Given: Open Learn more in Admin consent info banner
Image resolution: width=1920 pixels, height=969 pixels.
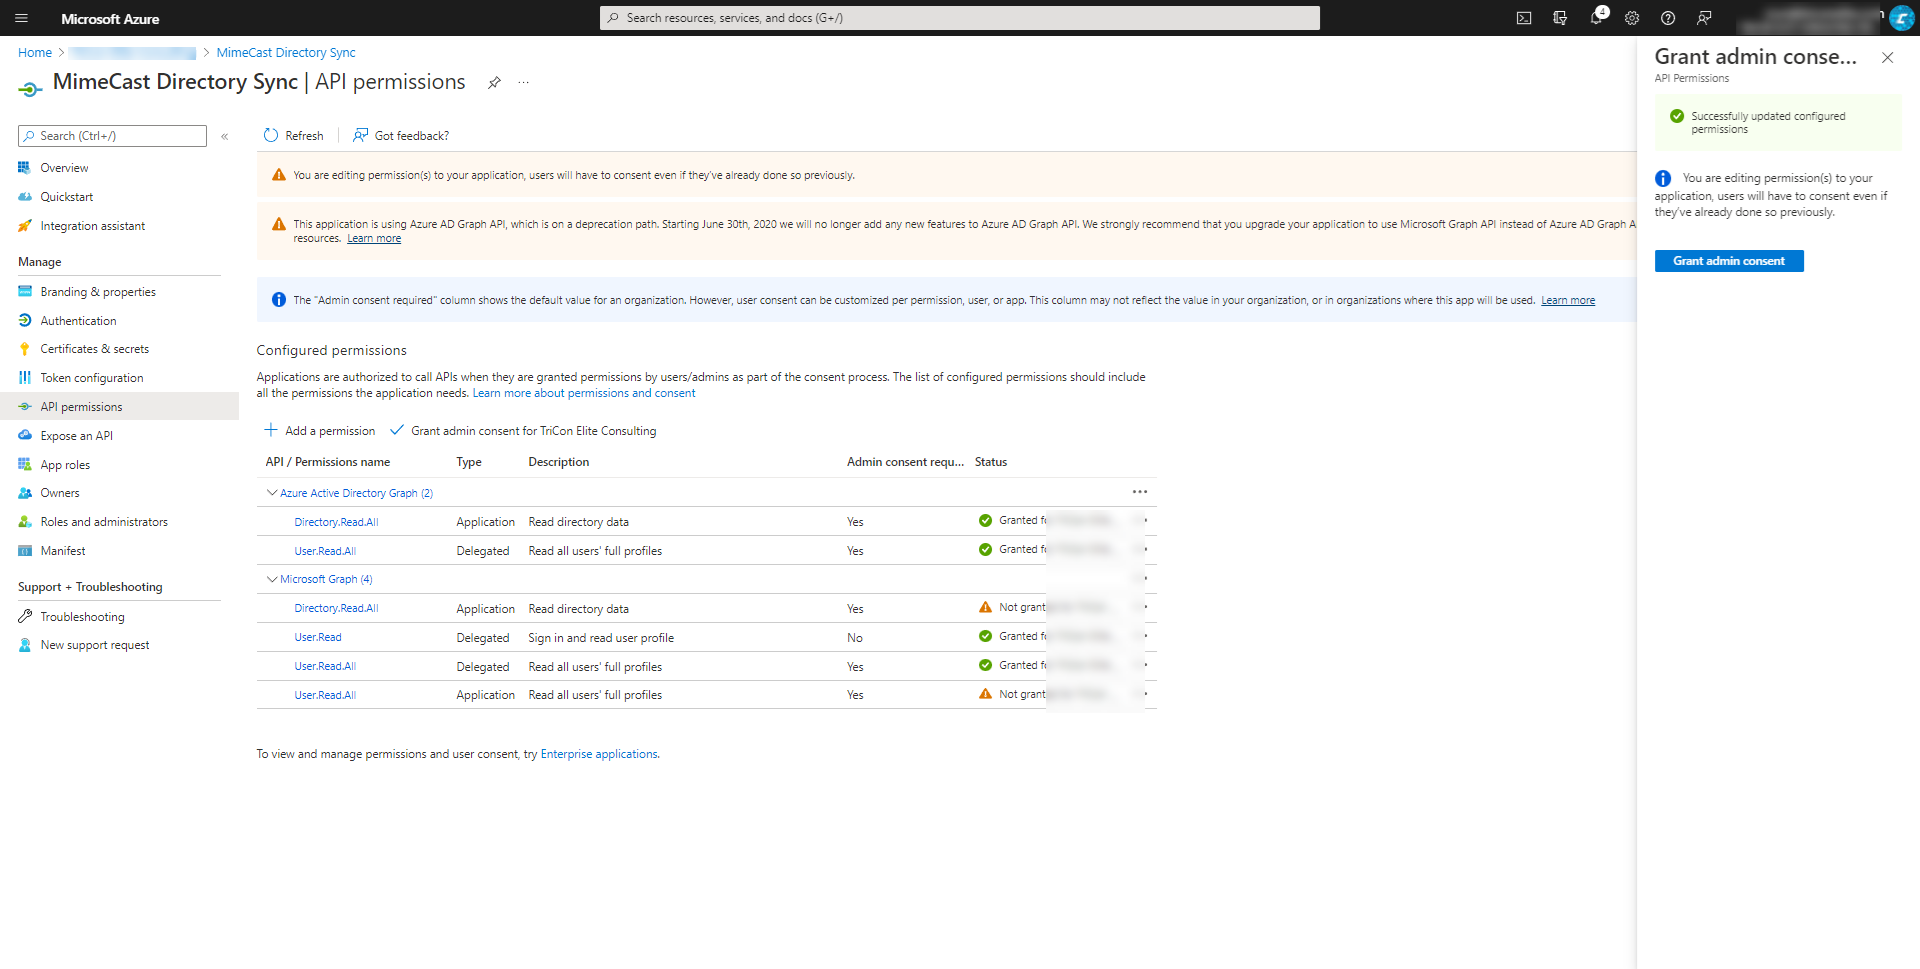Looking at the screenshot, I should point(1568,300).
